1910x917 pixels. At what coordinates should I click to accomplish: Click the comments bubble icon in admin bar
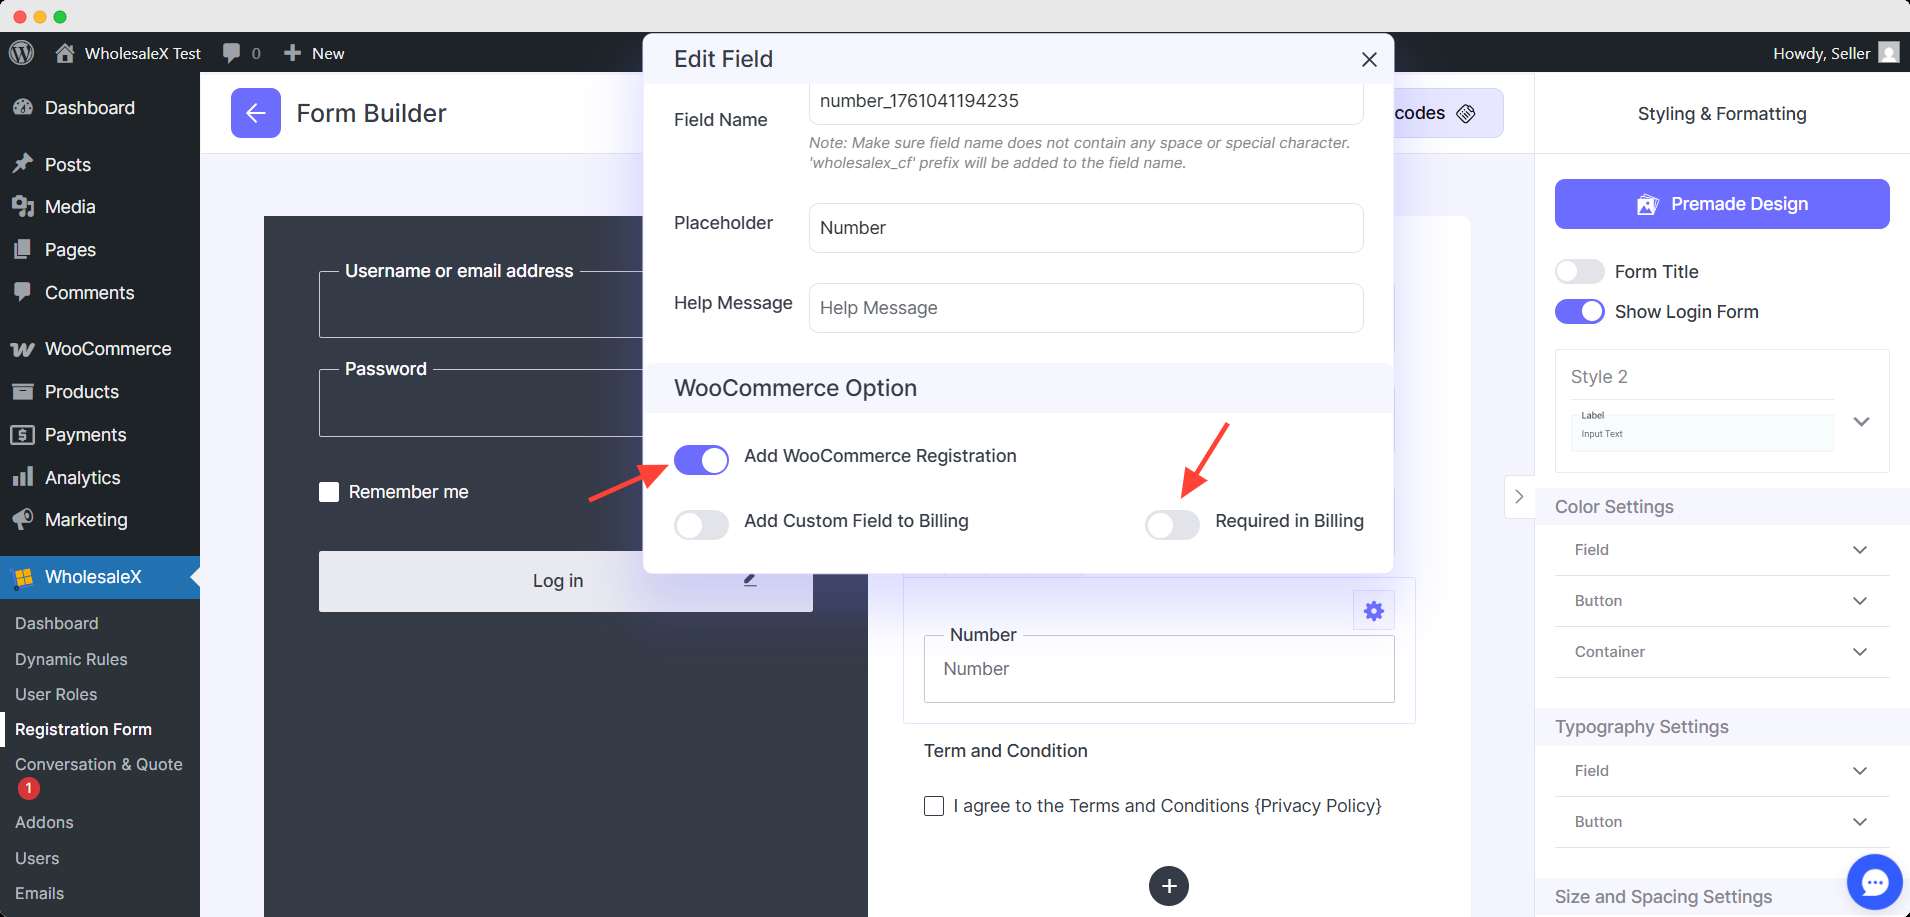(x=232, y=53)
